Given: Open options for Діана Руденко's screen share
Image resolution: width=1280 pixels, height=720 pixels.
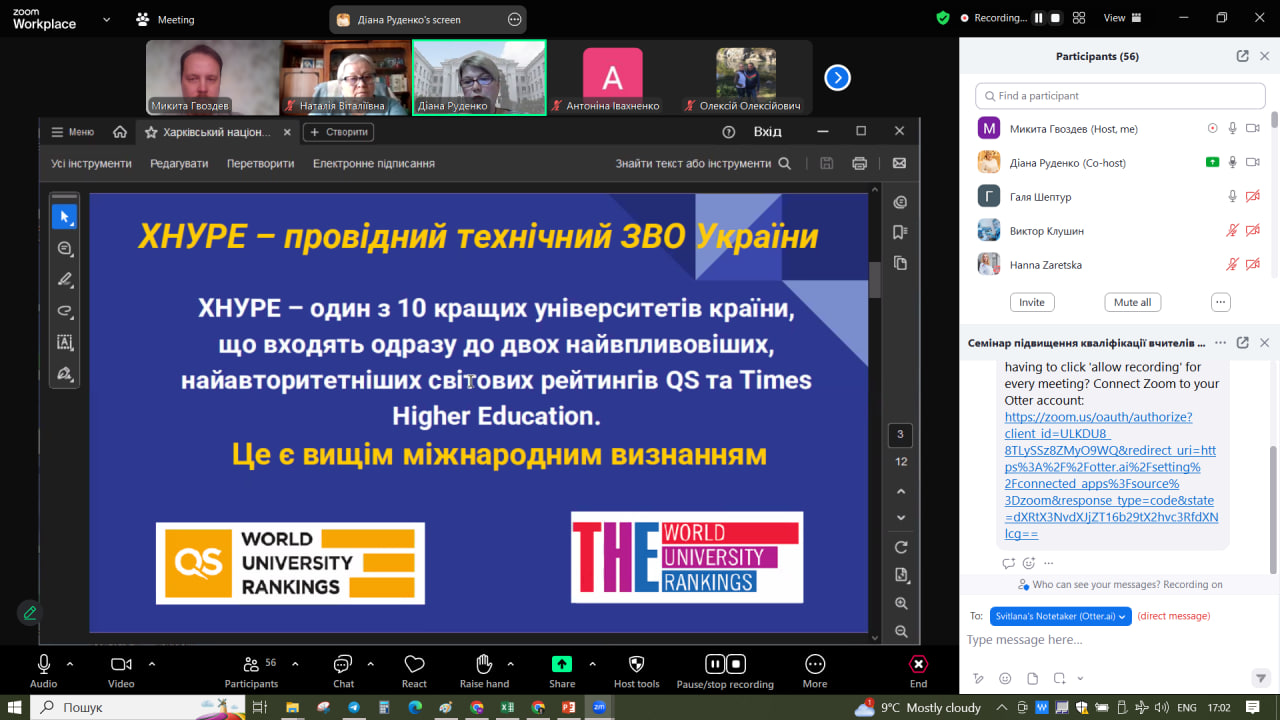Looking at the screenshot, I should (515, 19).
